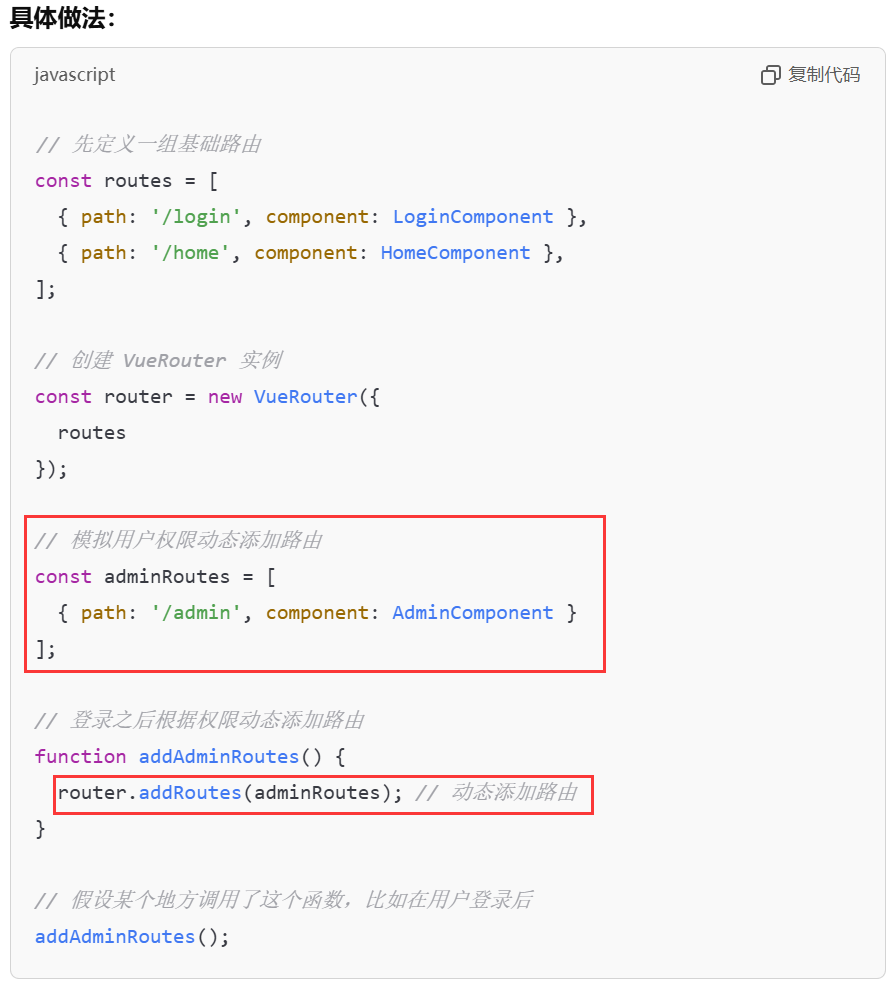Click the '/home' path string

pos(190,252)
